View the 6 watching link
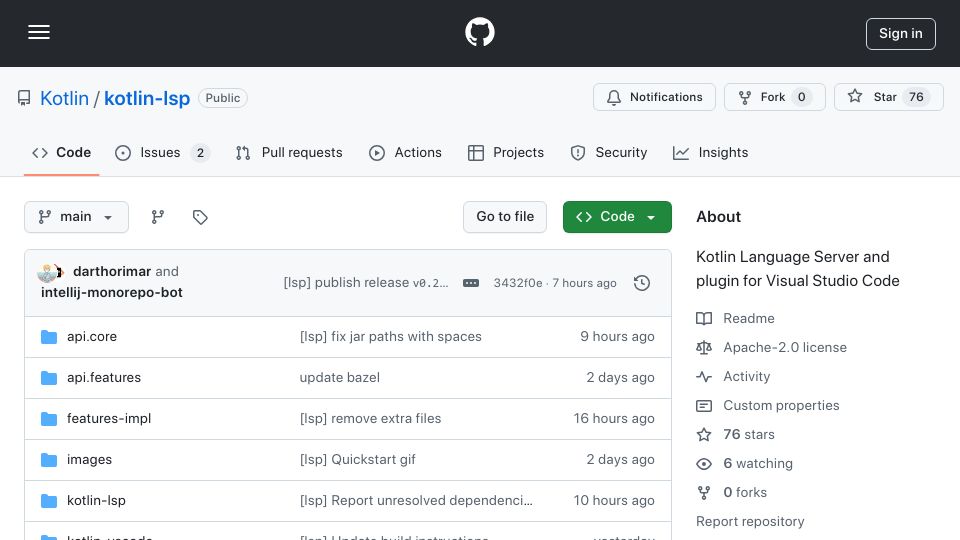 [758, 463]
